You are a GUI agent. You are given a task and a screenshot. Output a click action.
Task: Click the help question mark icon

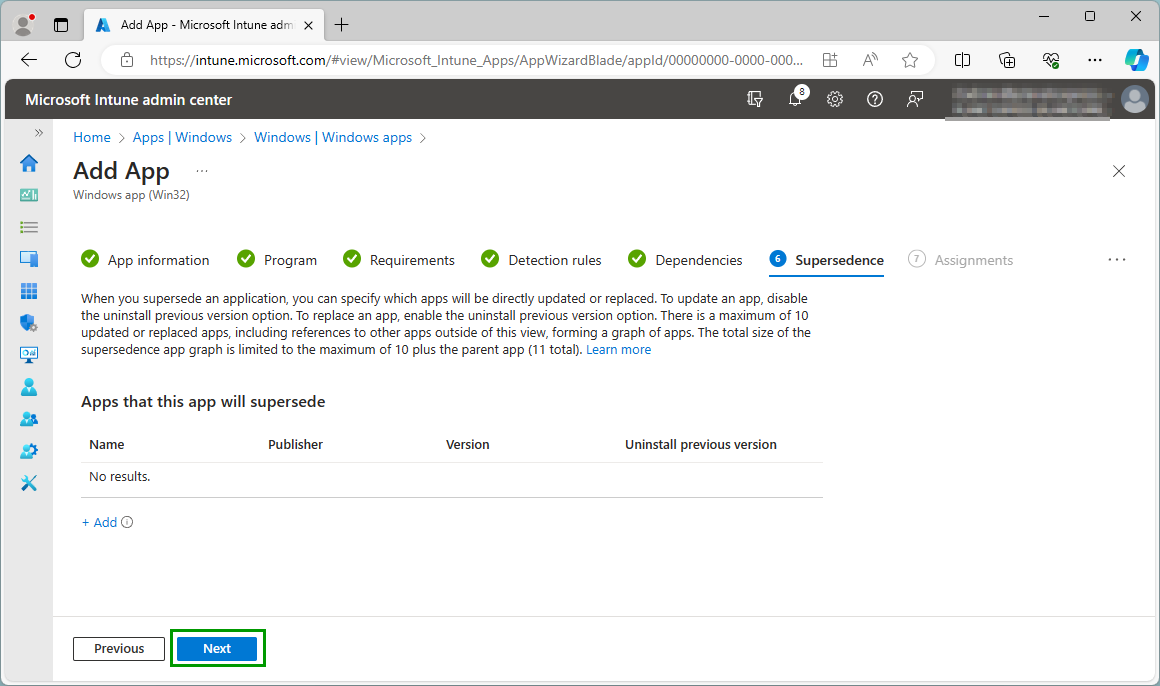875,99
